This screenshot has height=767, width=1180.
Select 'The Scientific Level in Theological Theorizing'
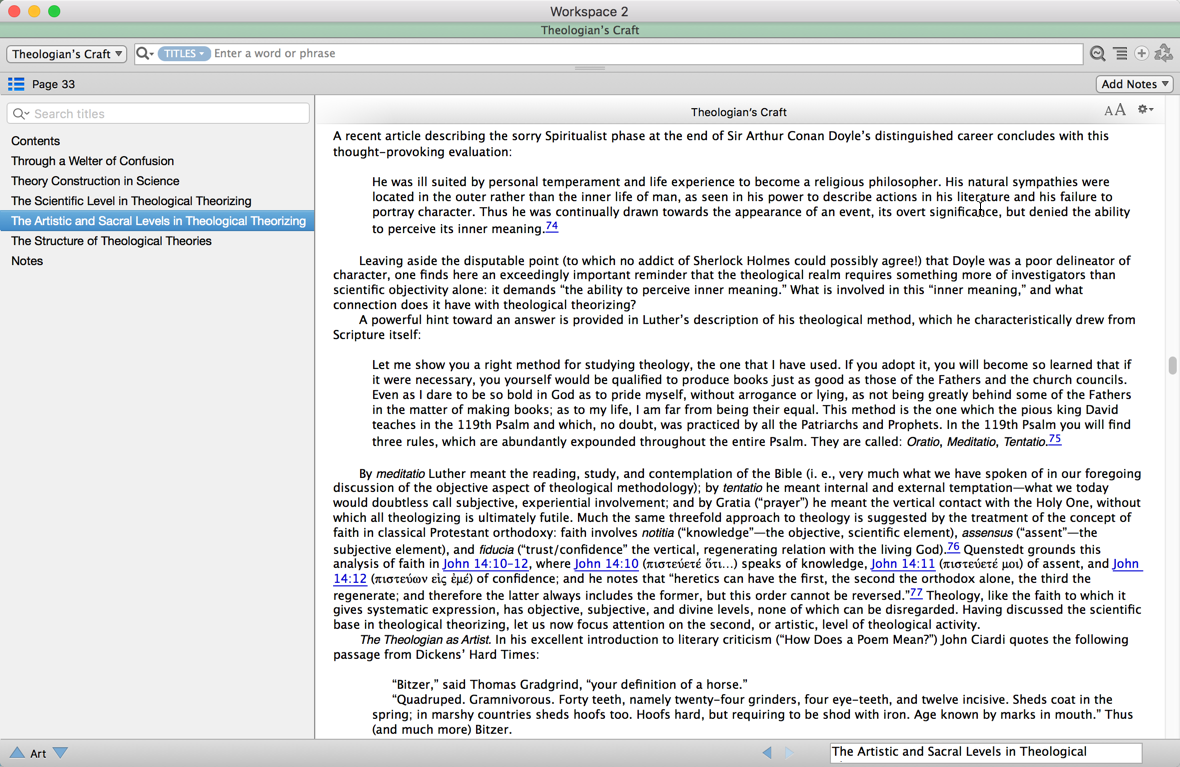click(131, 201)
